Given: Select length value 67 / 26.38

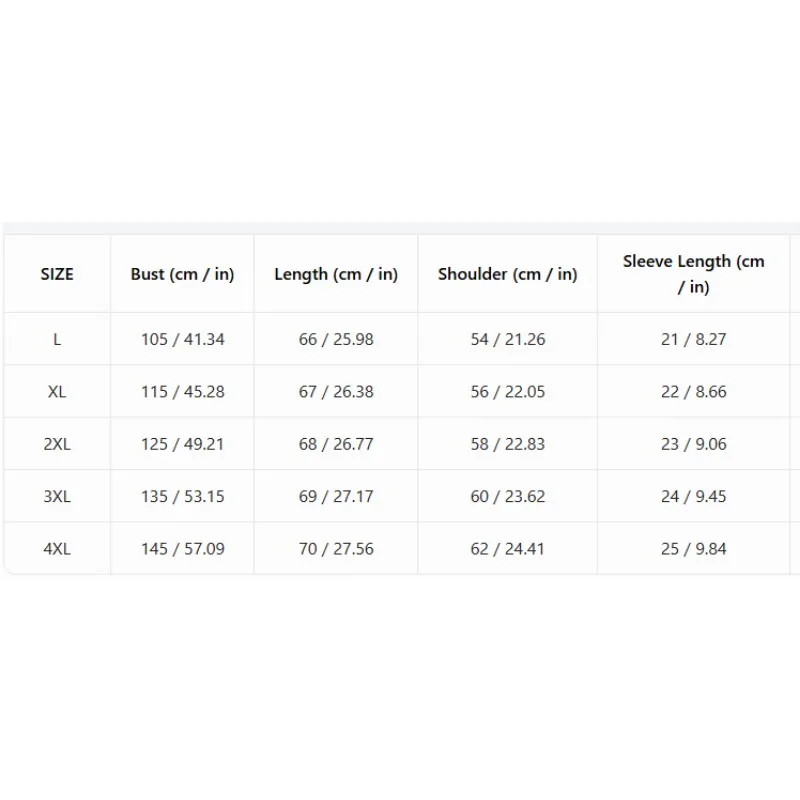Looking at the screenshot, I should [336, 392].
